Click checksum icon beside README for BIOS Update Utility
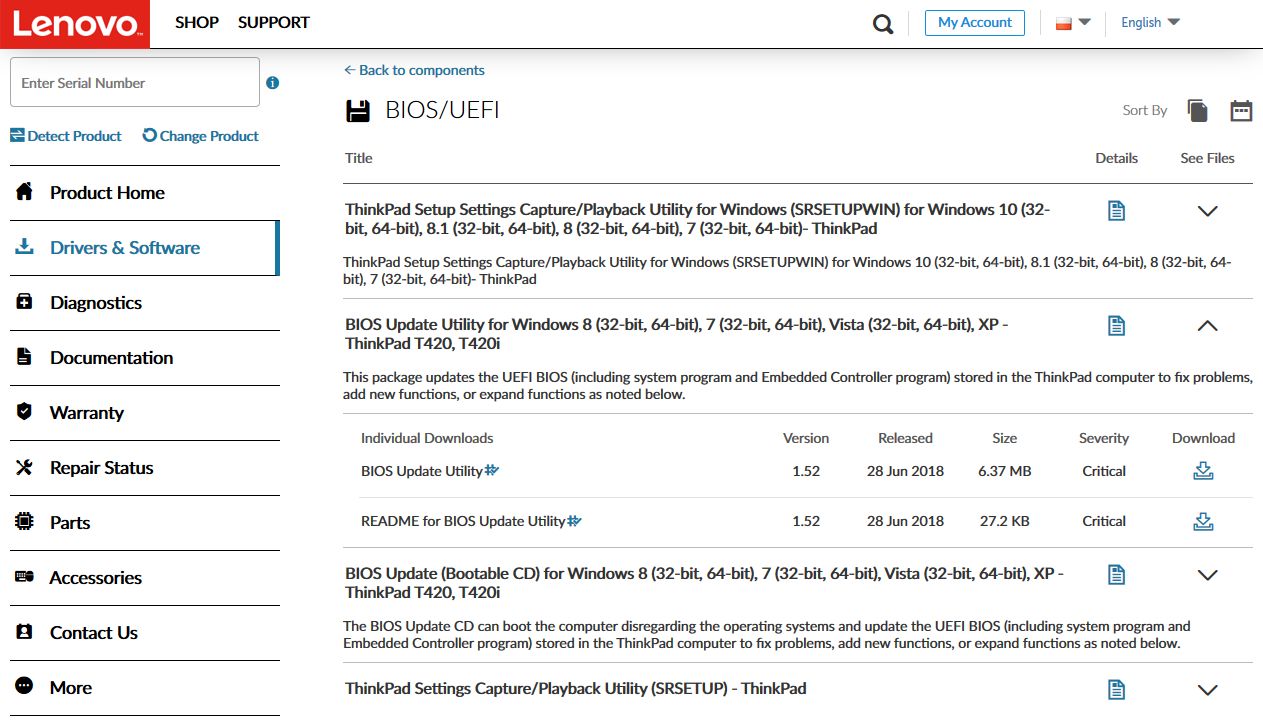The image size is (1263, 721). coord(574,520)
